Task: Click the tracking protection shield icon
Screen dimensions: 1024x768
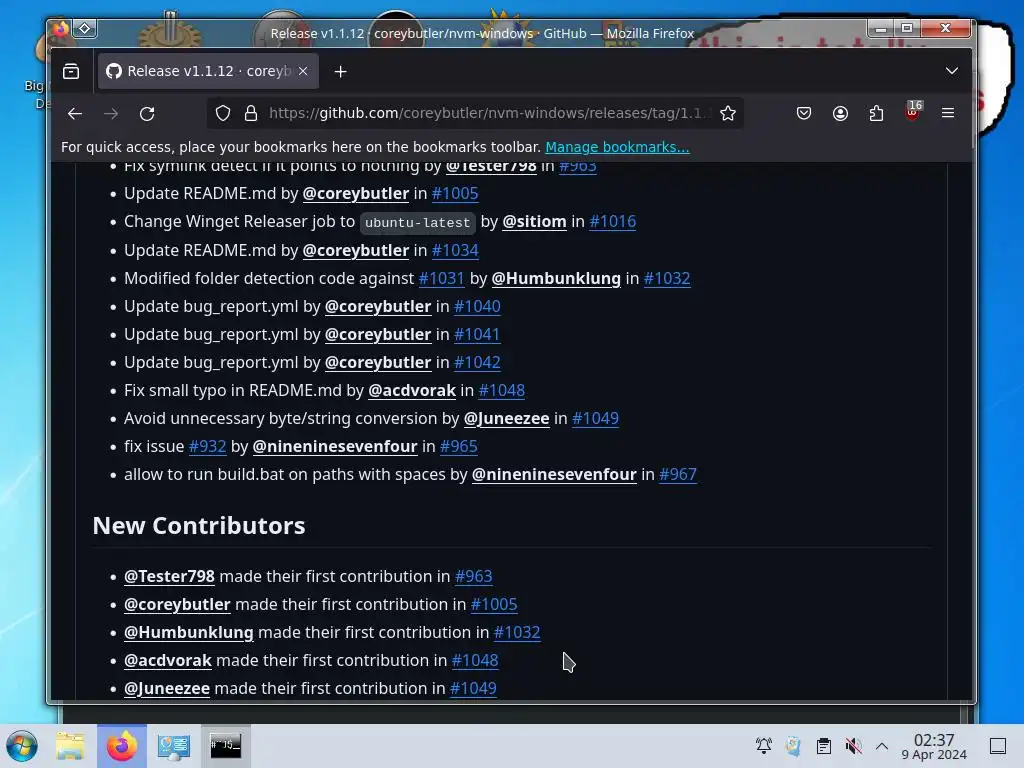Action: pyautogui.click(x=223, y=114)
